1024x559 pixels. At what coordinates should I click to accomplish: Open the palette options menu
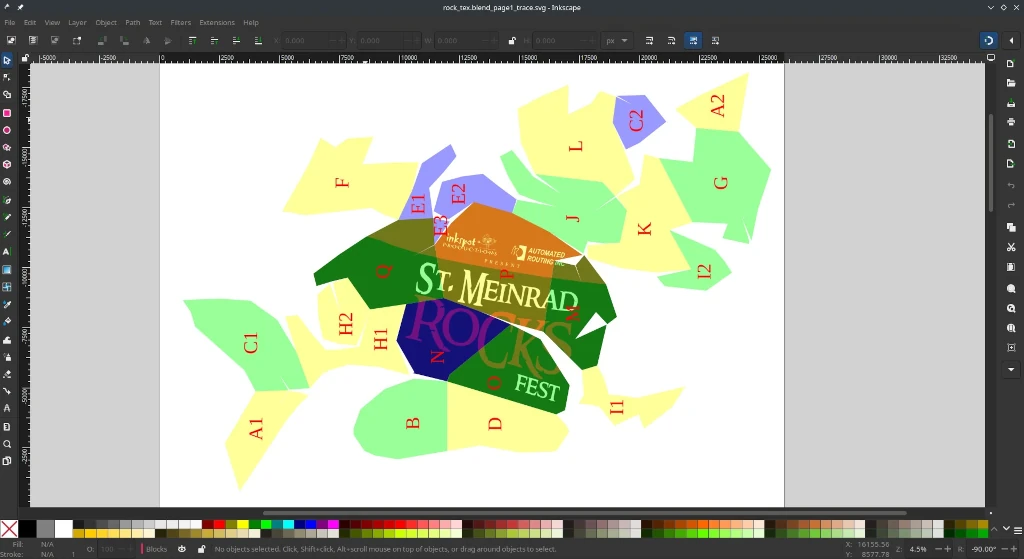pyautogui.click(x=1017, y=530)
